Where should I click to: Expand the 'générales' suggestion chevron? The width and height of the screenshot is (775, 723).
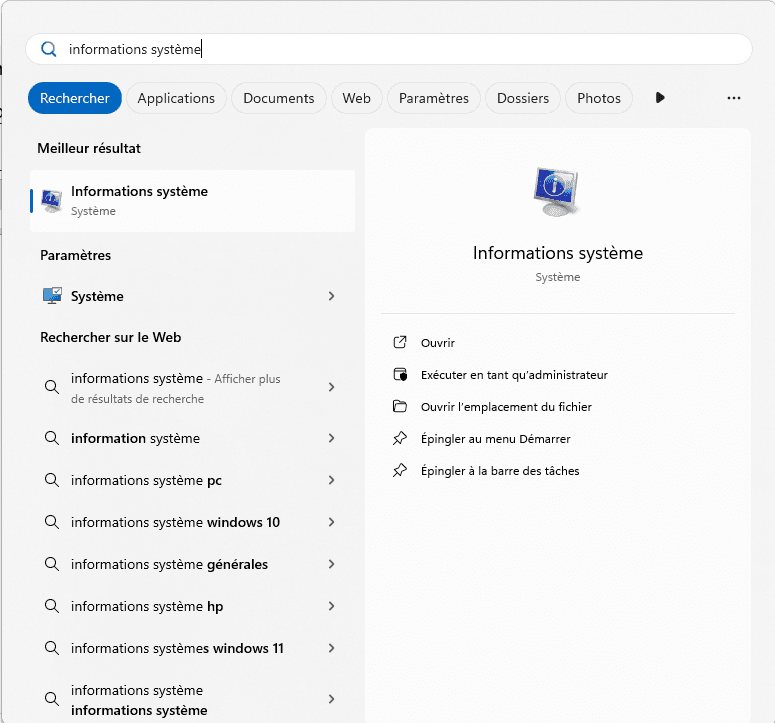click(331, 564)
